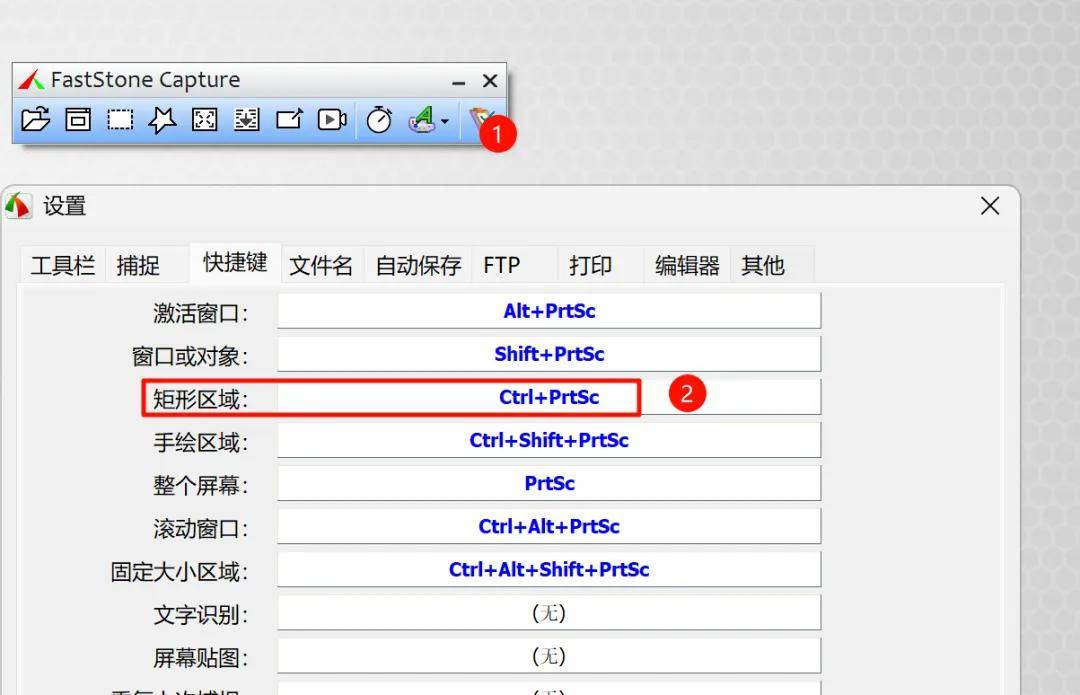This screenshot has width=1080, height=695.
Task: Select the Capture Window or Object tool
Action: point(78,120)
